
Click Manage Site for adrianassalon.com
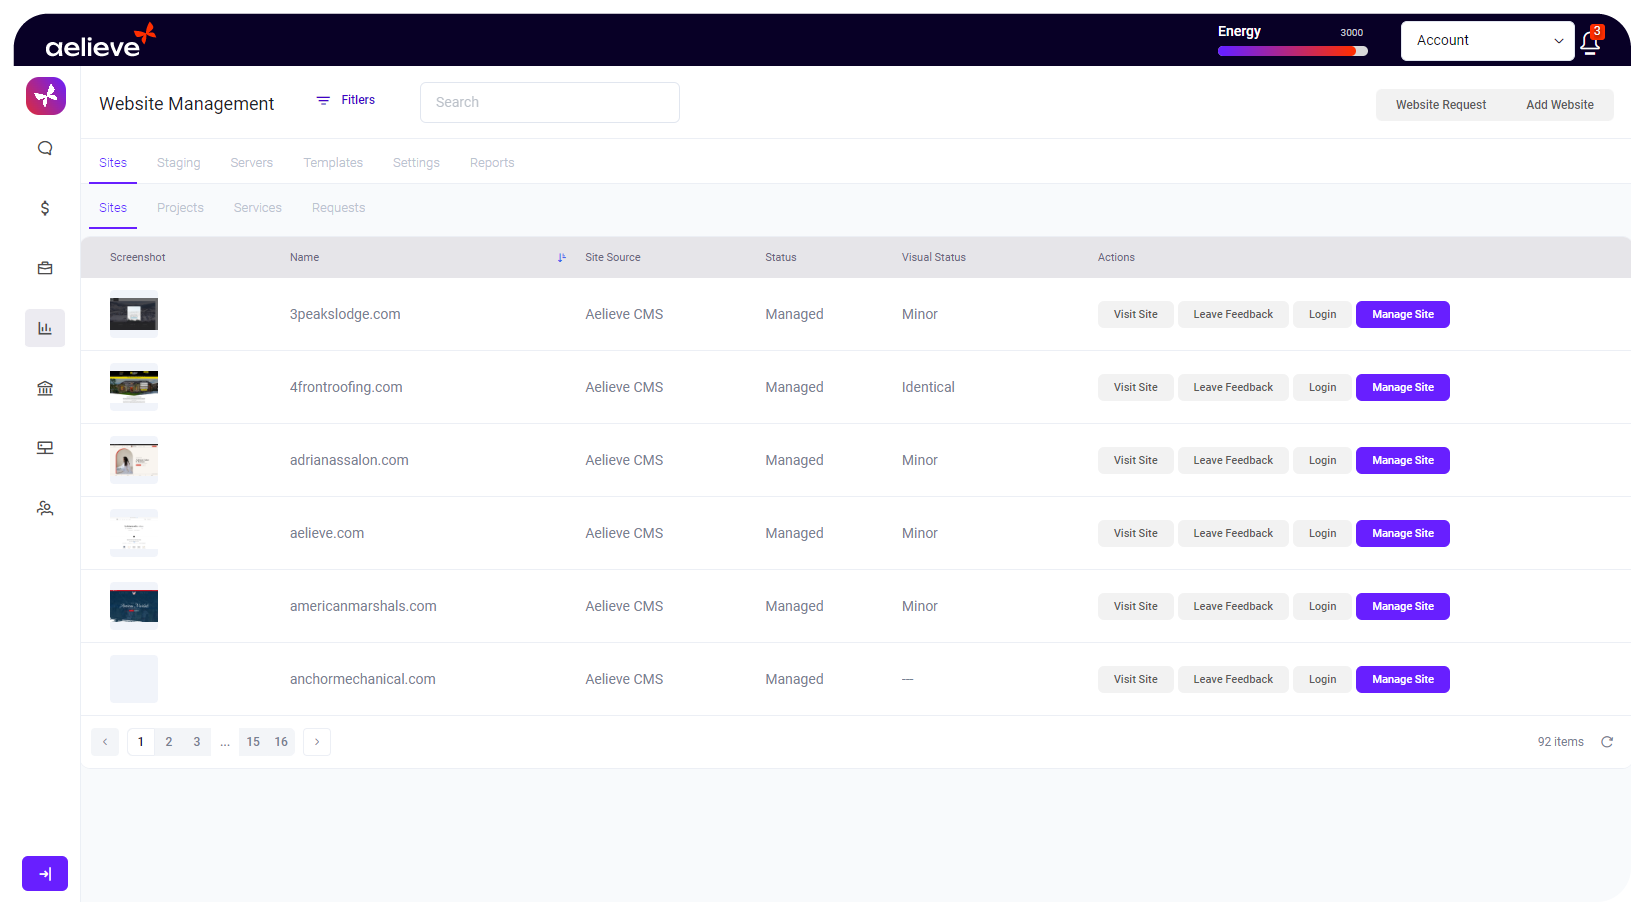[1403, 460]
